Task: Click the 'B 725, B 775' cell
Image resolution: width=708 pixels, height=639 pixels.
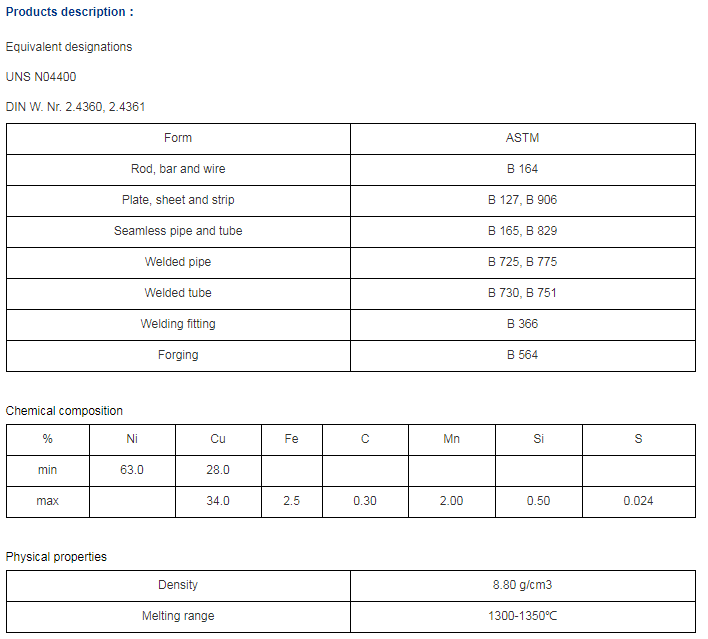Action: pos(522,262)
